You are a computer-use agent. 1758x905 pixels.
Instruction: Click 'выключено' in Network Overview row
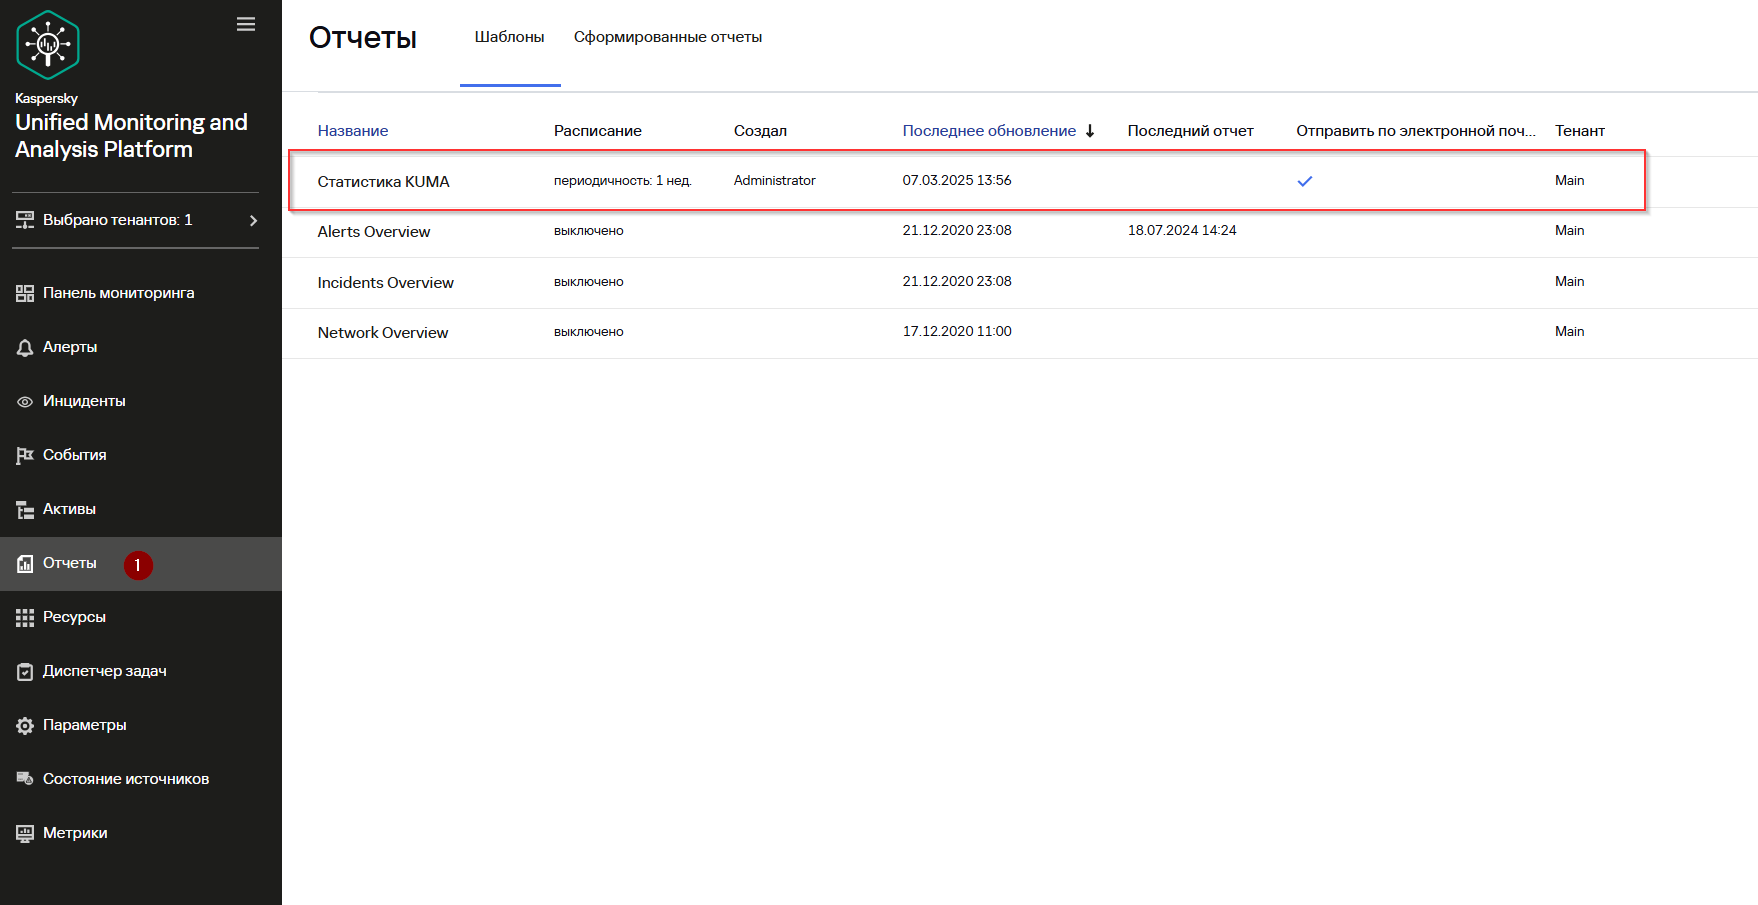pyautogui.click(x=589, y=332)
